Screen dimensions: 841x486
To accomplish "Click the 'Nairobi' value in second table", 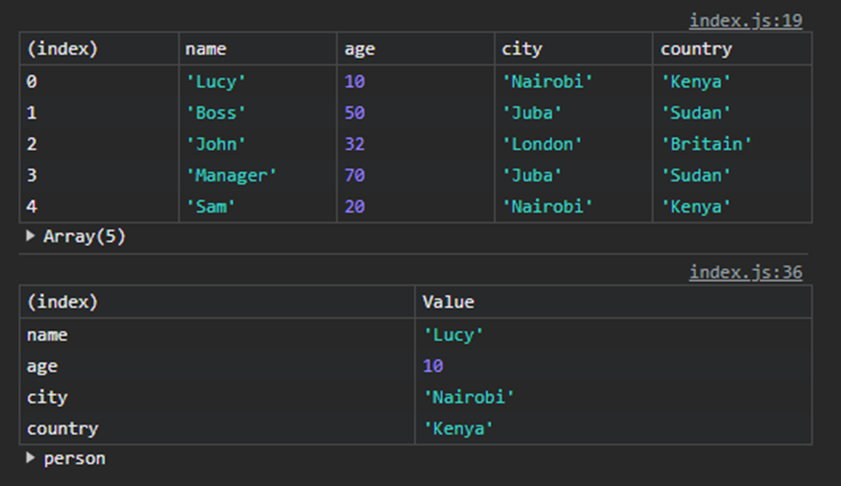I will (468, 397).
